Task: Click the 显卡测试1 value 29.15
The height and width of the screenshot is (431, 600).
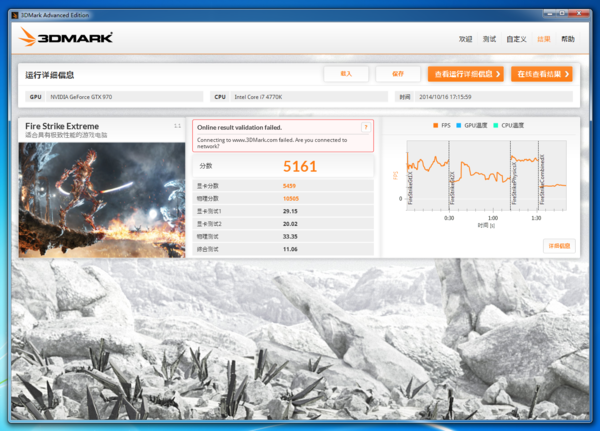Action: pyautogui.click(x=290, y=211)
